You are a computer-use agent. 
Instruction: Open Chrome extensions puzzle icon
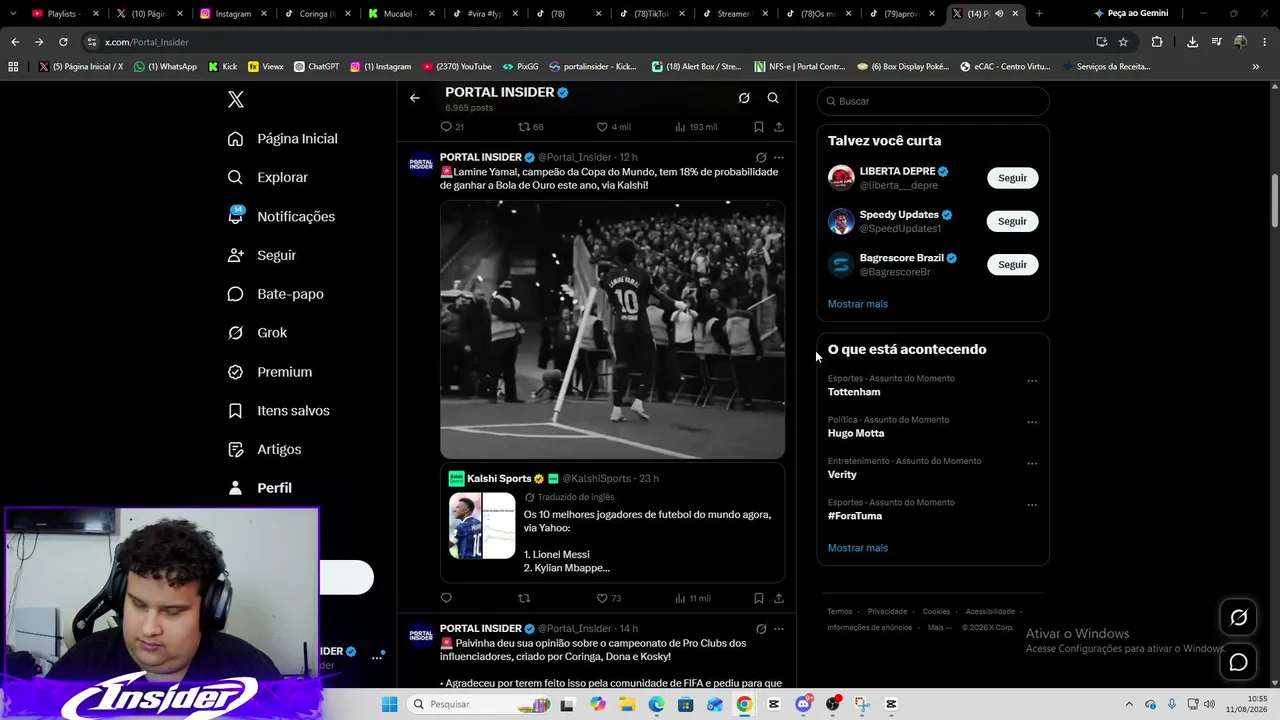point(1157,42)
